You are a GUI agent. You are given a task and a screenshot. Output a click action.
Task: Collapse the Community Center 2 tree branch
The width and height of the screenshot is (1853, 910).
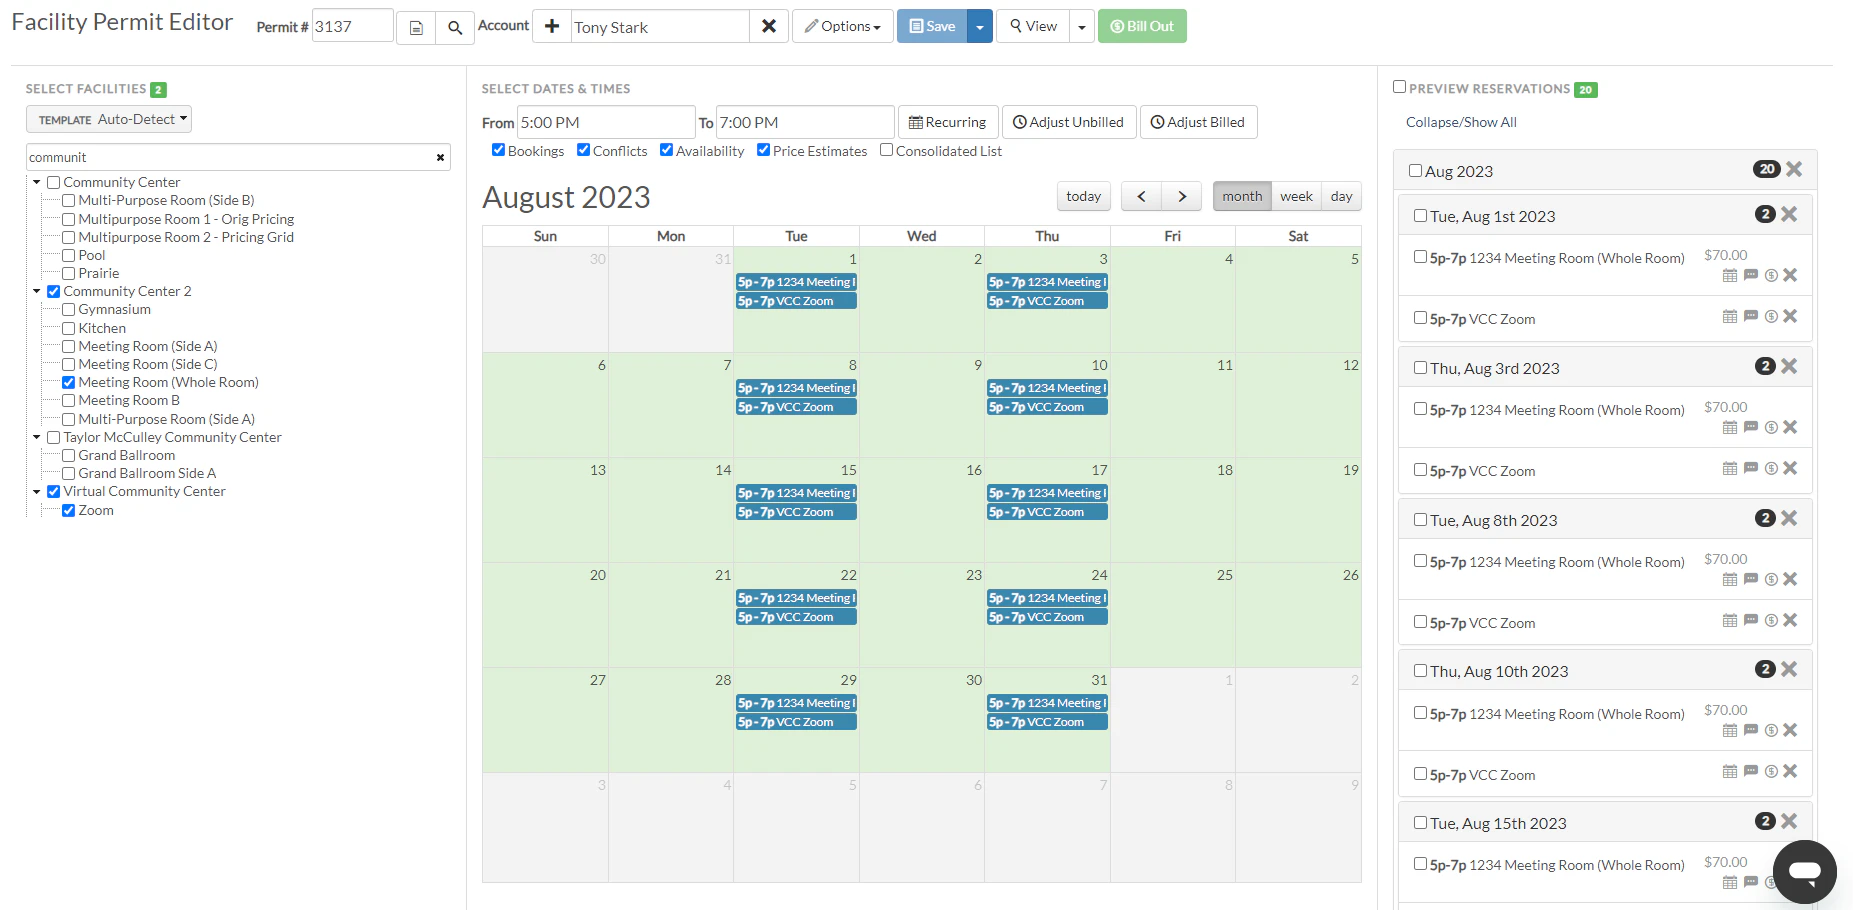click(37, 291)
